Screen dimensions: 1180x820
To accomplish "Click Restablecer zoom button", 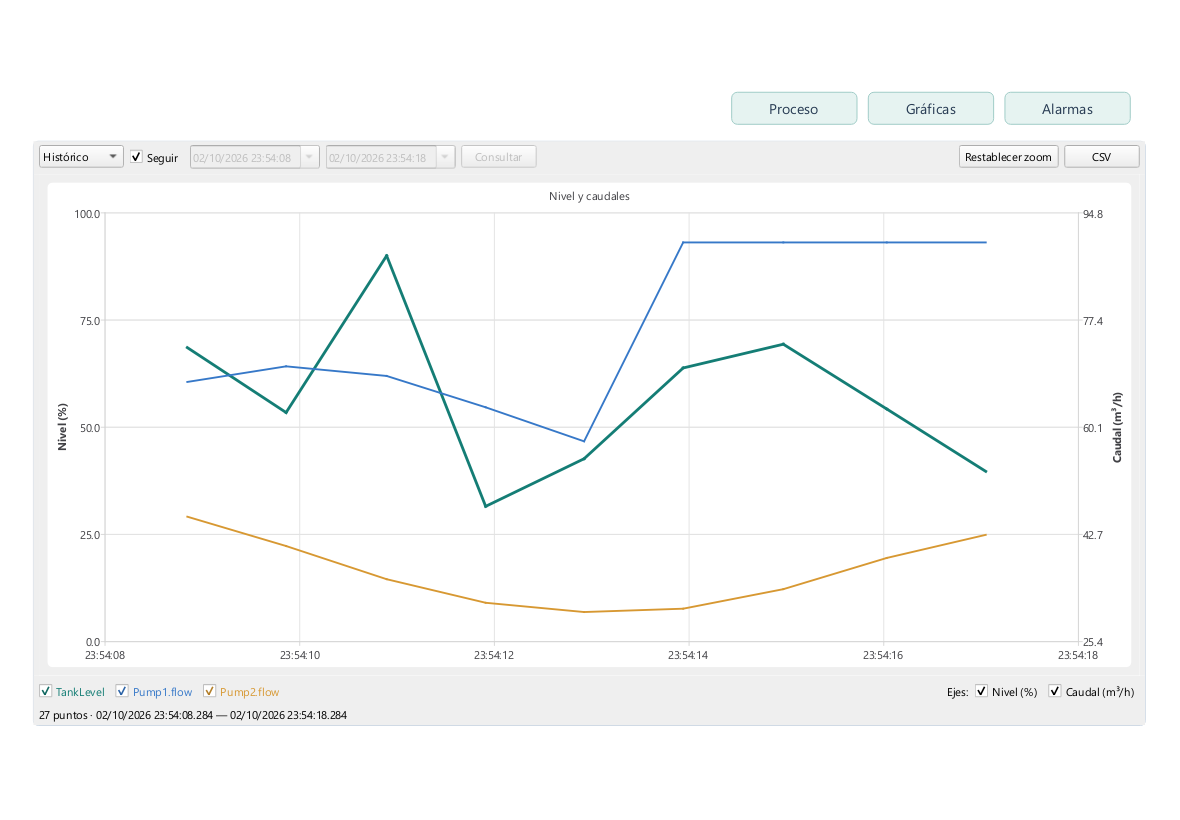I will click(x=1008, y=156).
